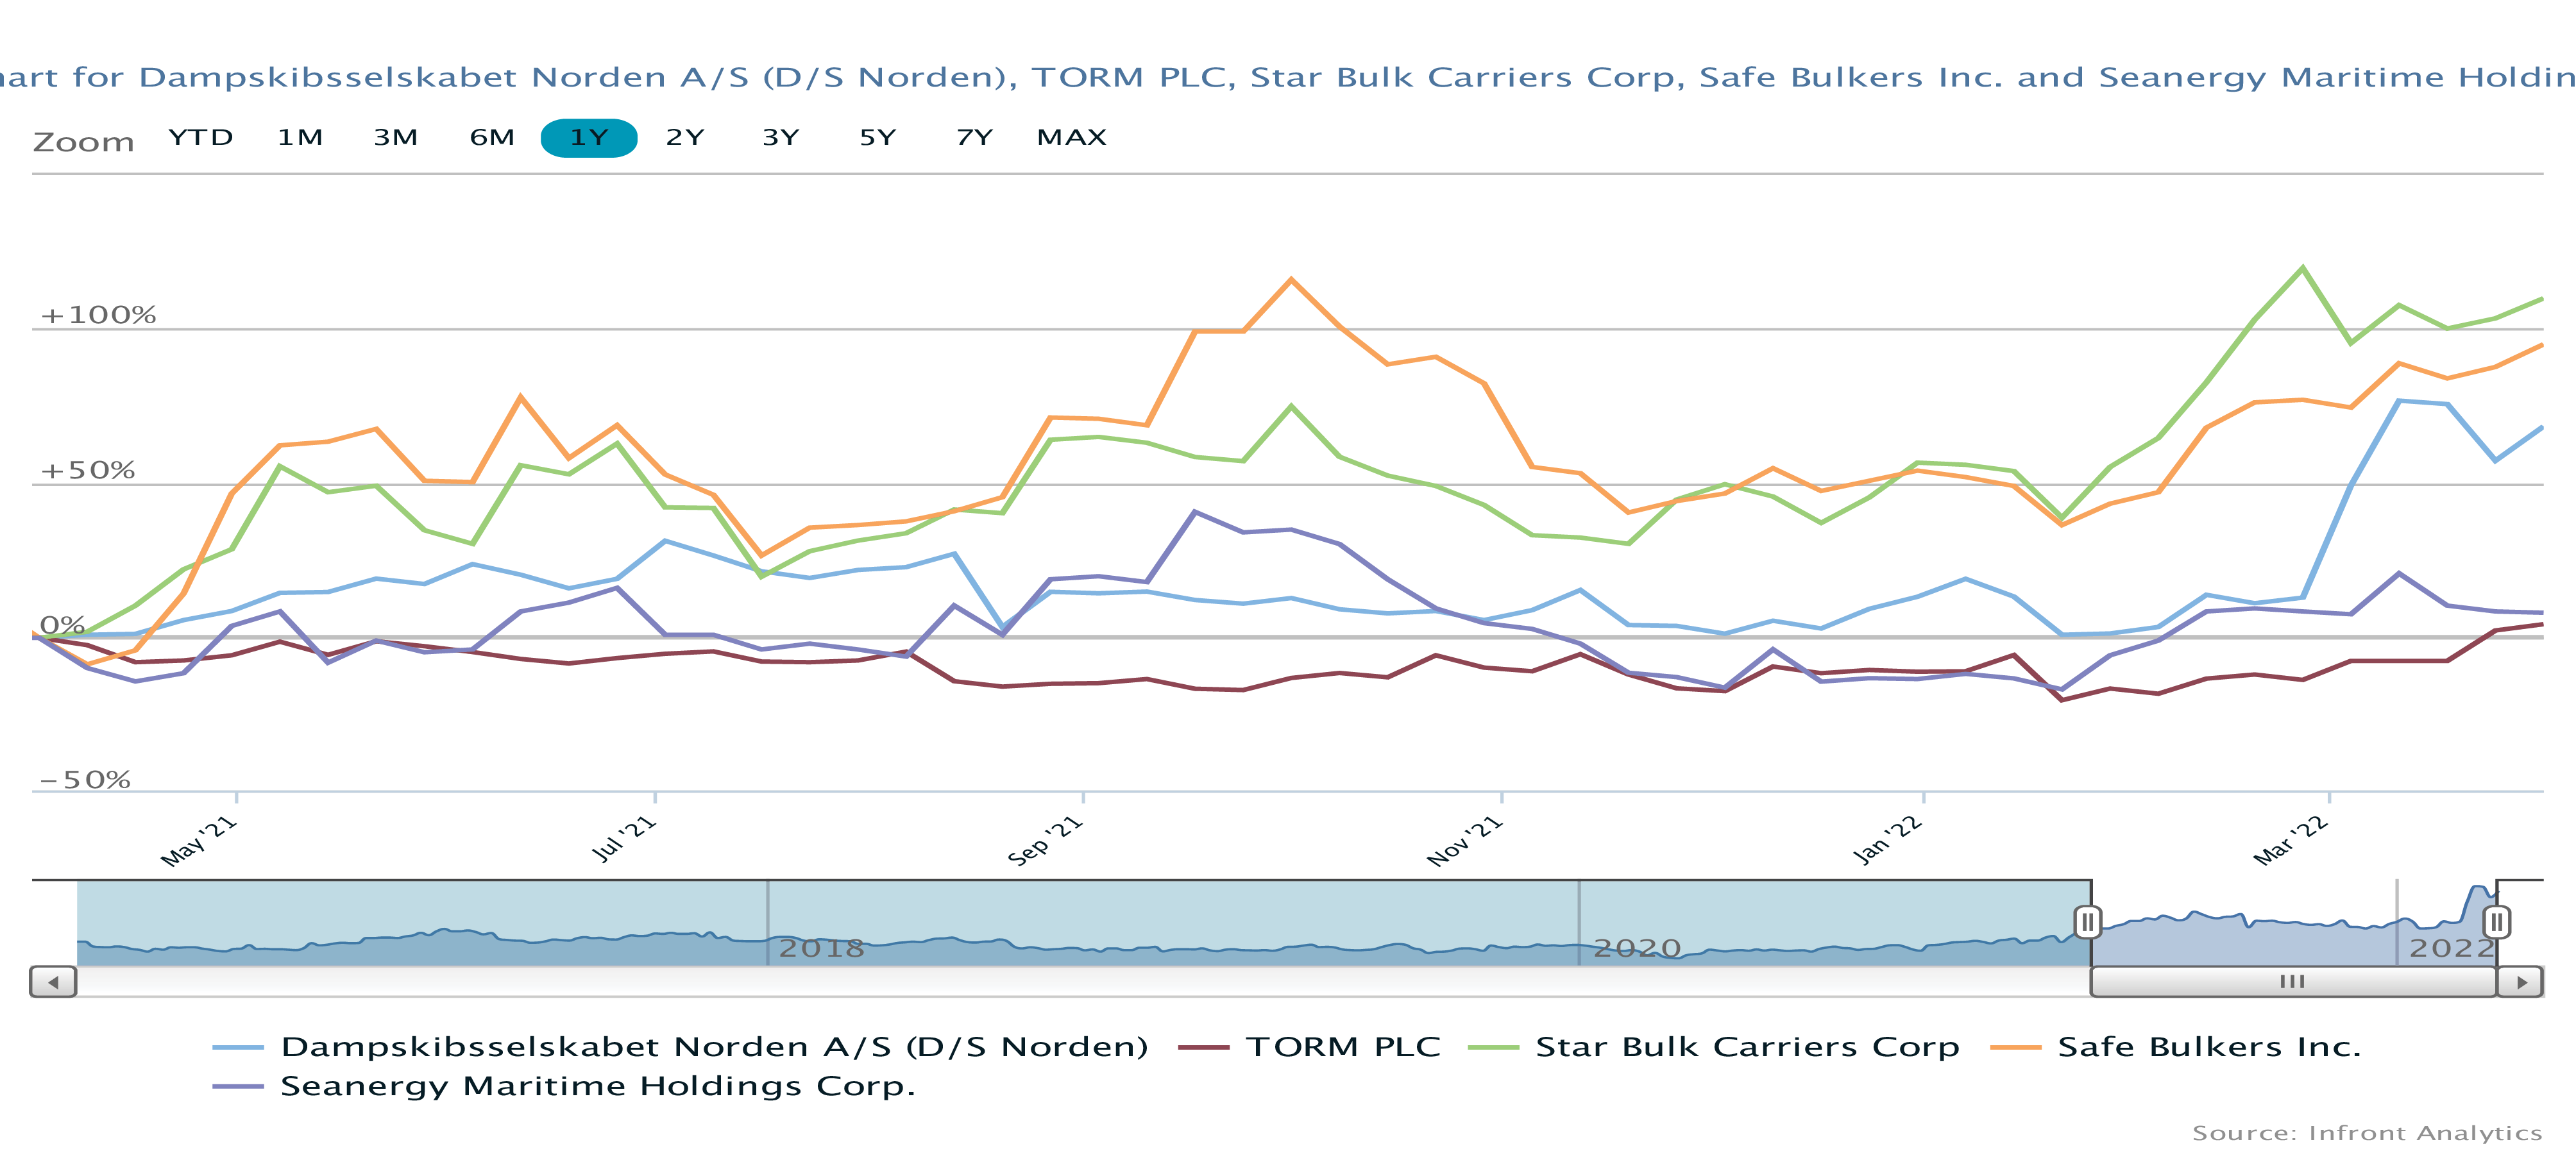The width and height of the screenshot is (2576, 1151).
Task: Click the navigator scrollbar thumb
Action: 2292,982
